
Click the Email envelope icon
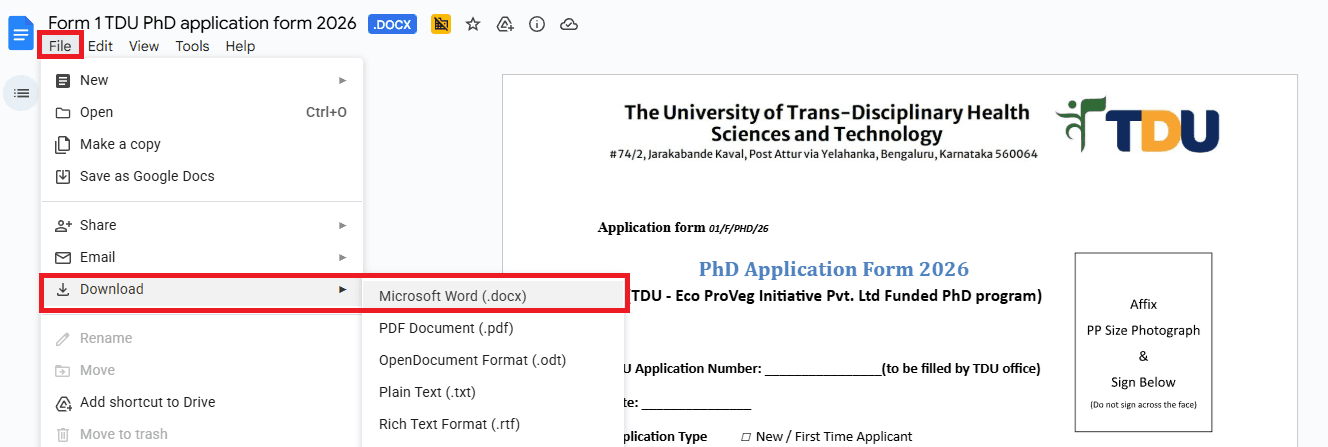[x=63, y=257]
